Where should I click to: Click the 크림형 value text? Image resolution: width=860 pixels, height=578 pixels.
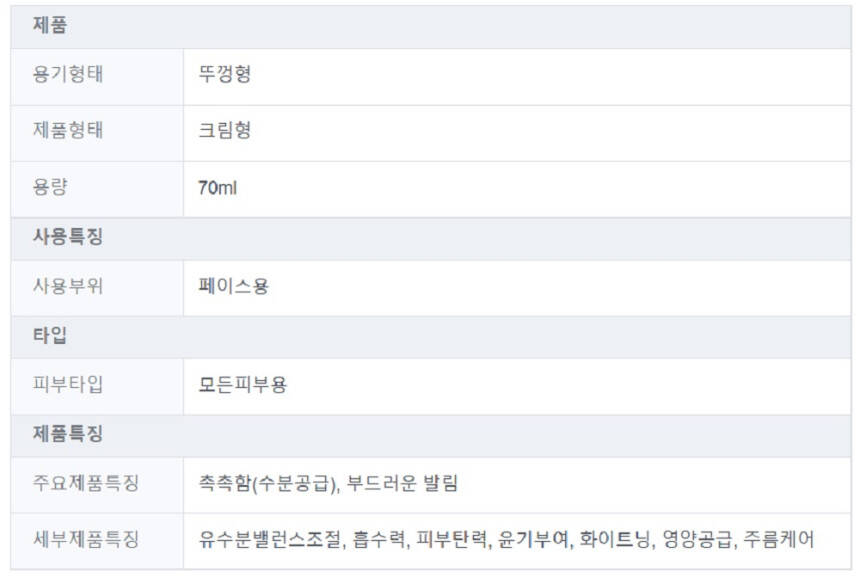click(x=224, y=131)
